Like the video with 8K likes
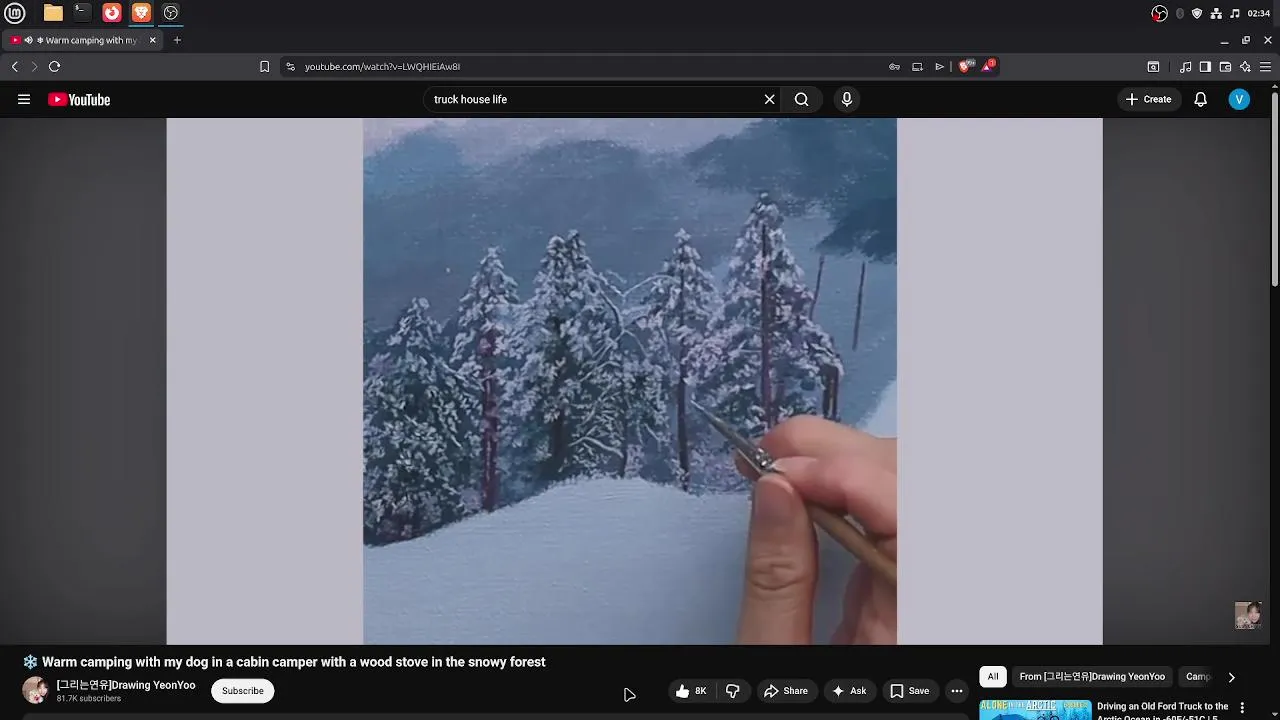 click(x=691, y=691)
